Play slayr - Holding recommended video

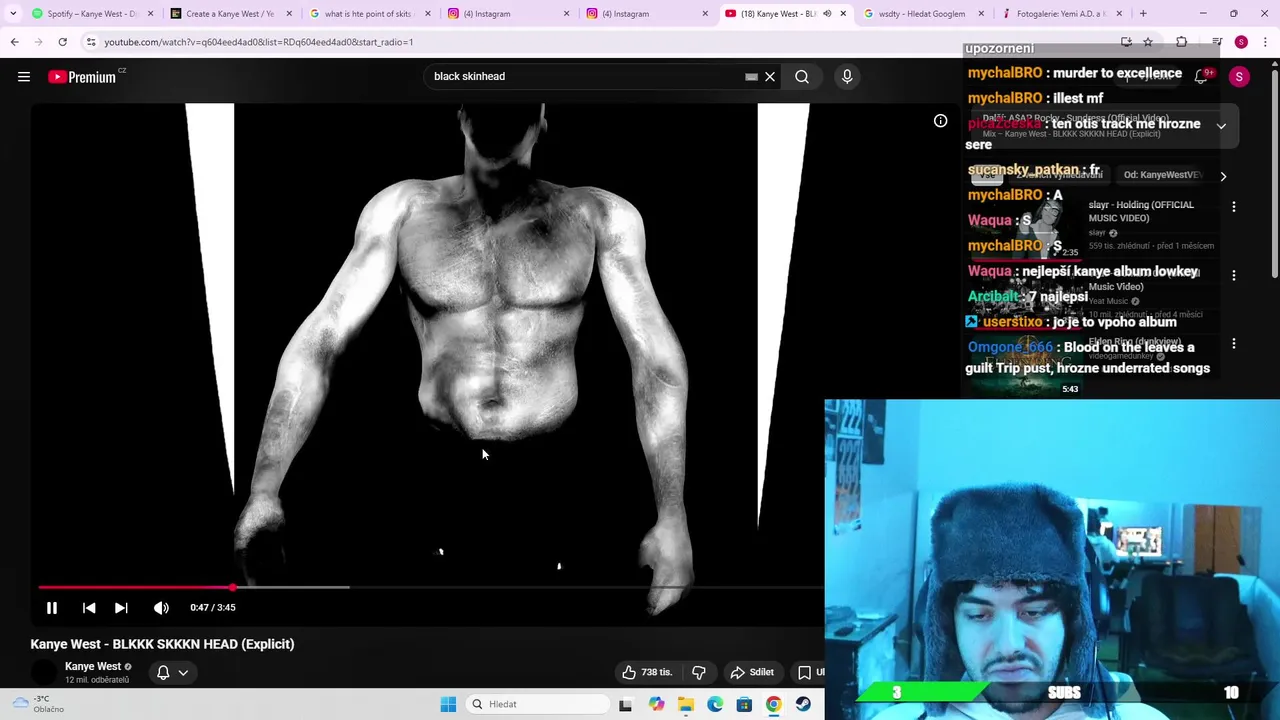pos(1140,211)
